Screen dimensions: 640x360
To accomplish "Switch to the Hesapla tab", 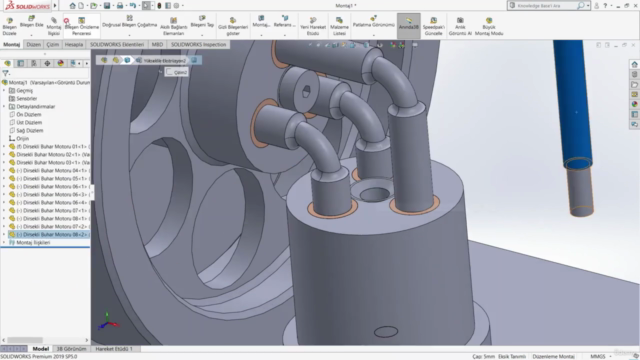I will click(x=74, y=44).
